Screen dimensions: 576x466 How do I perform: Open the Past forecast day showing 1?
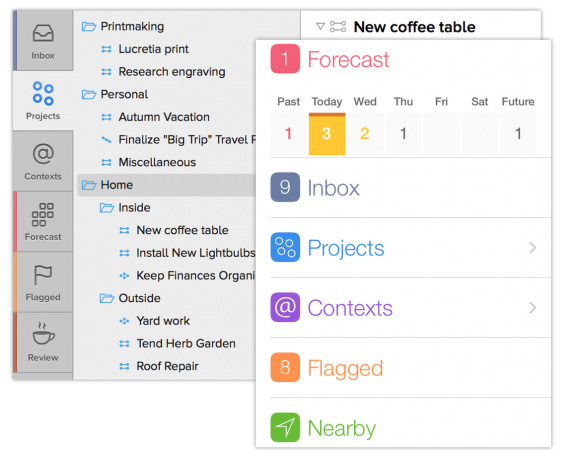288,134
